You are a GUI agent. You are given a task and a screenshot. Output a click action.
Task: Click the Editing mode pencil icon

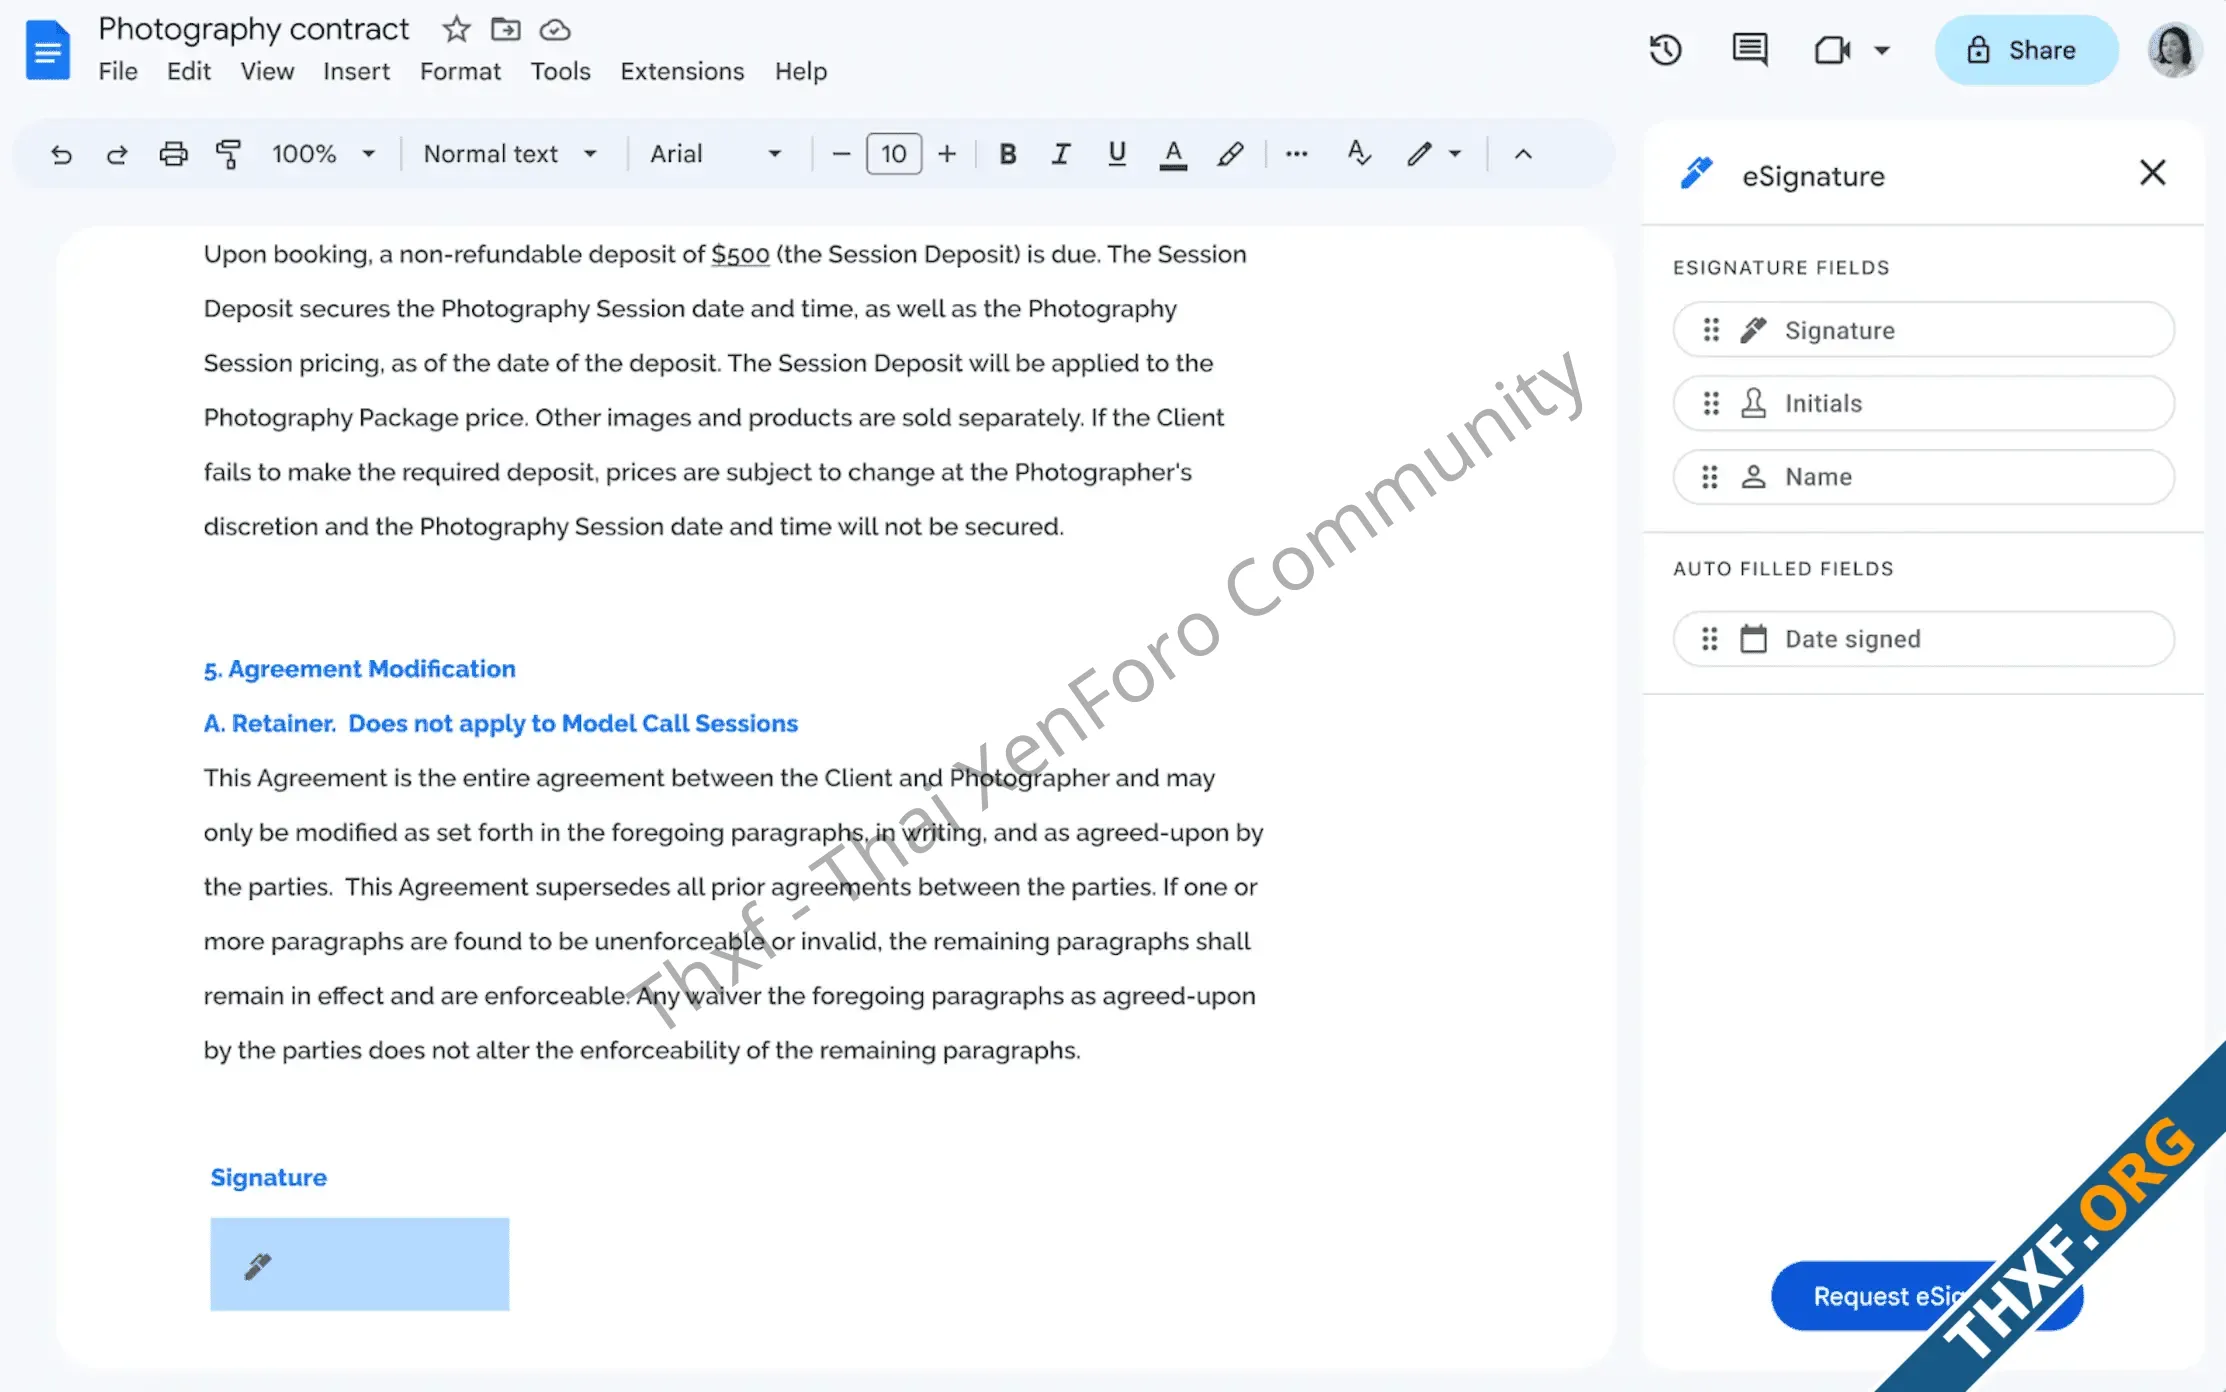pos(1419,154)
